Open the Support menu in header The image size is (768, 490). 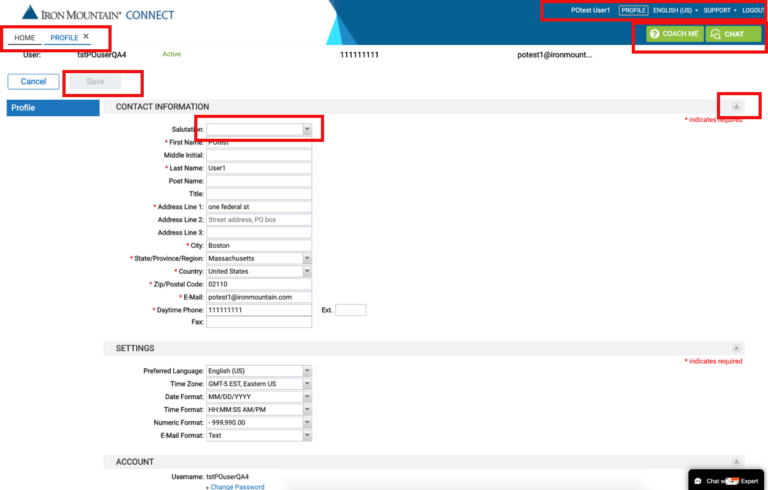(x=720, y=10)
